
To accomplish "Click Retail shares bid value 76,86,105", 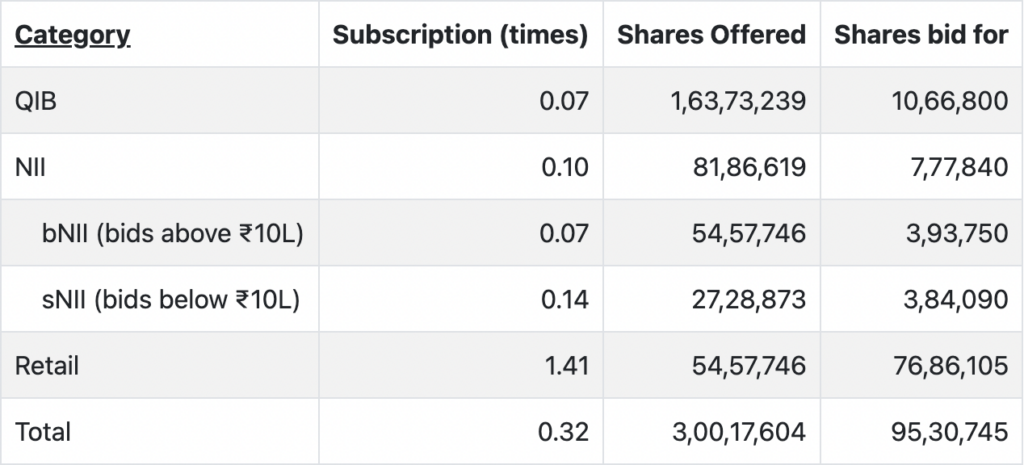I will (950, 366).
